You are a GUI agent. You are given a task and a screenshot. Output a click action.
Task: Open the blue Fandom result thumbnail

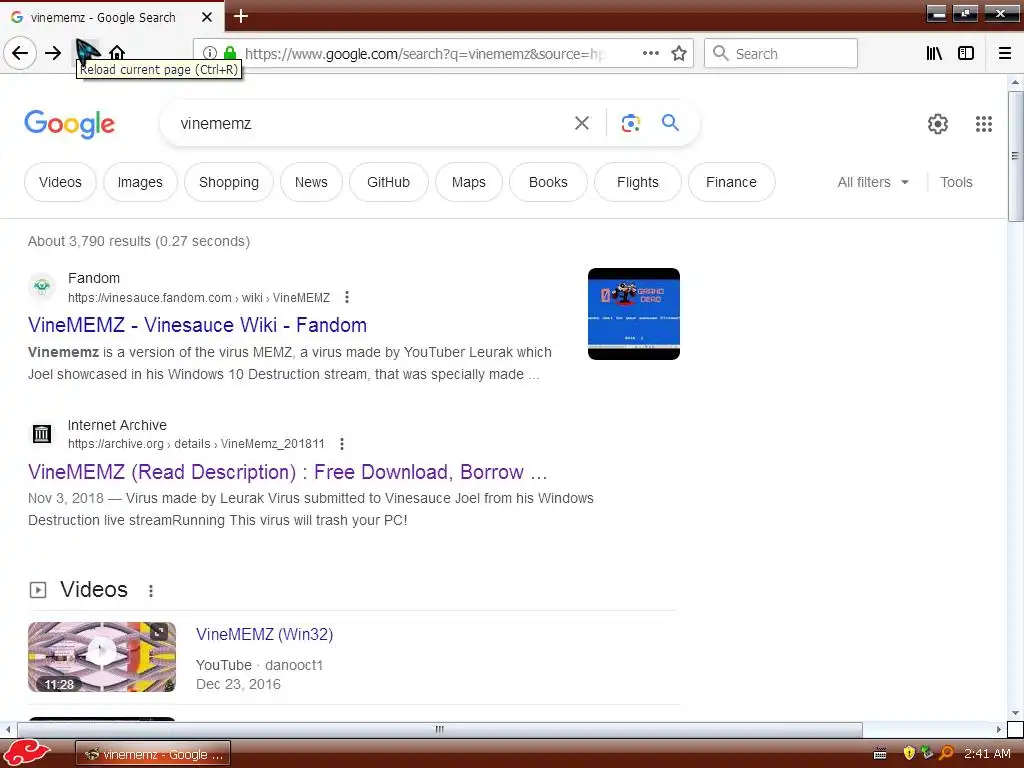[633, 314]
